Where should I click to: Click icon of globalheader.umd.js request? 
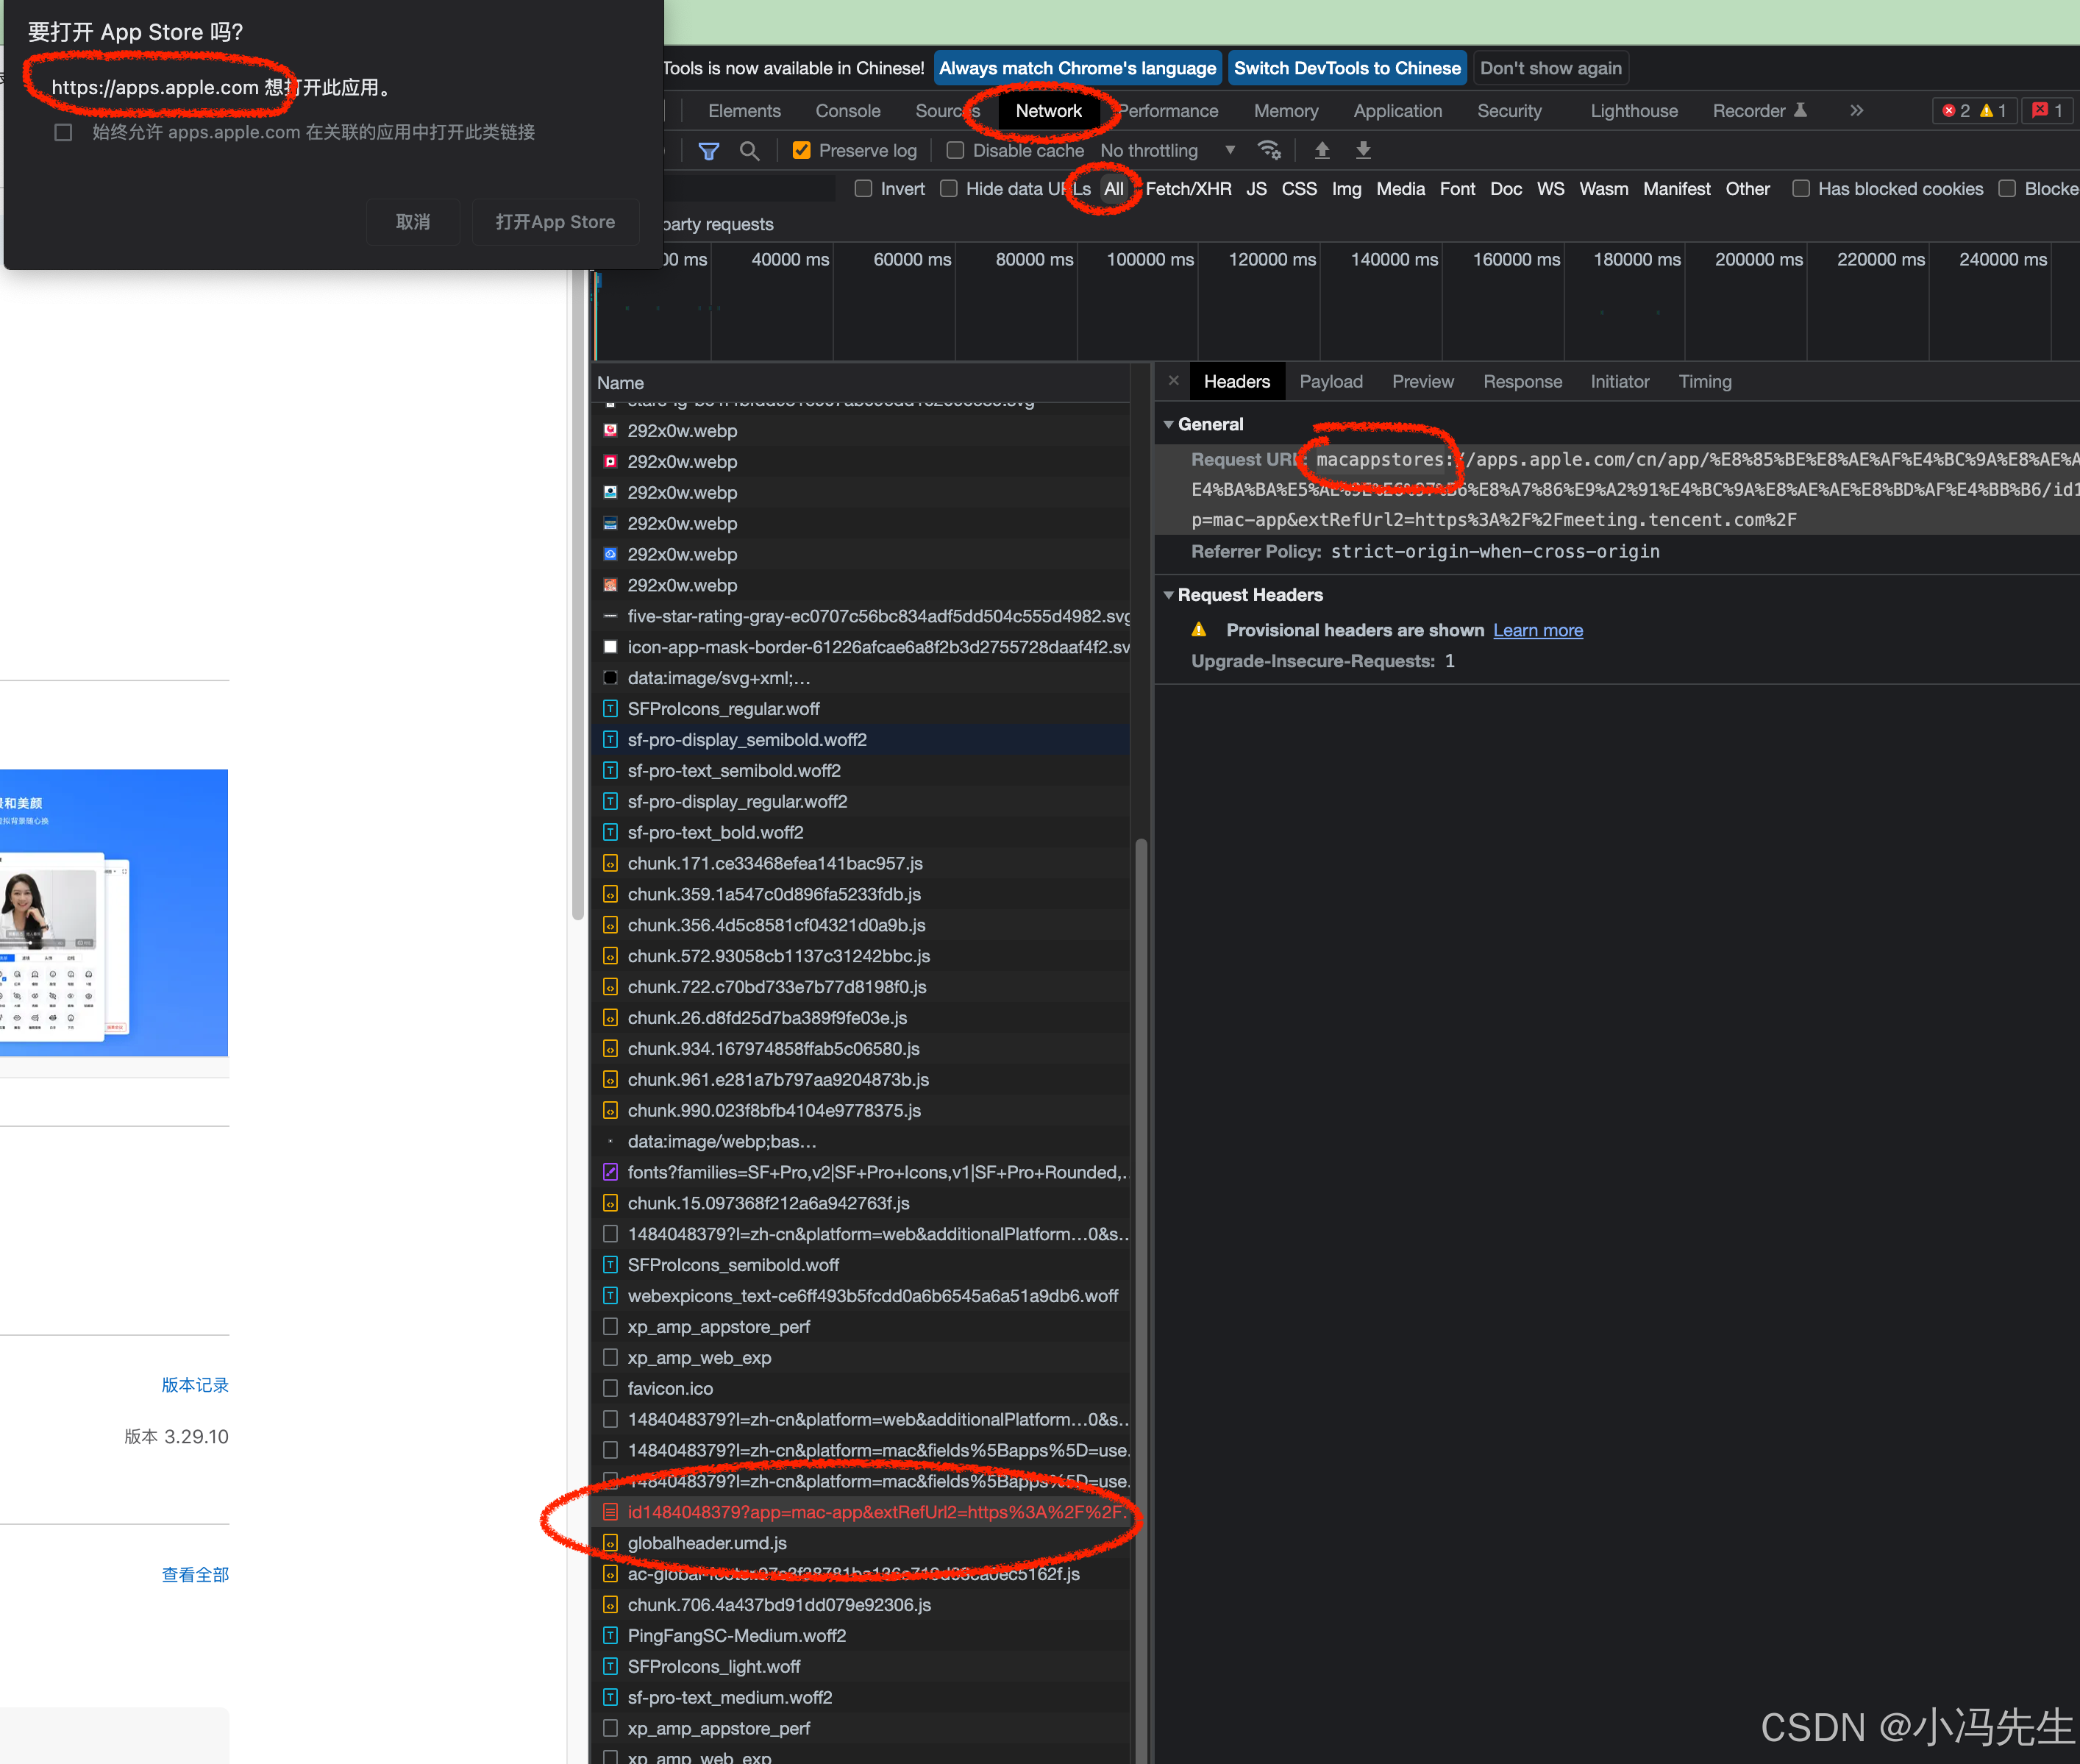pyautogui.click(x=610, y=1543)
